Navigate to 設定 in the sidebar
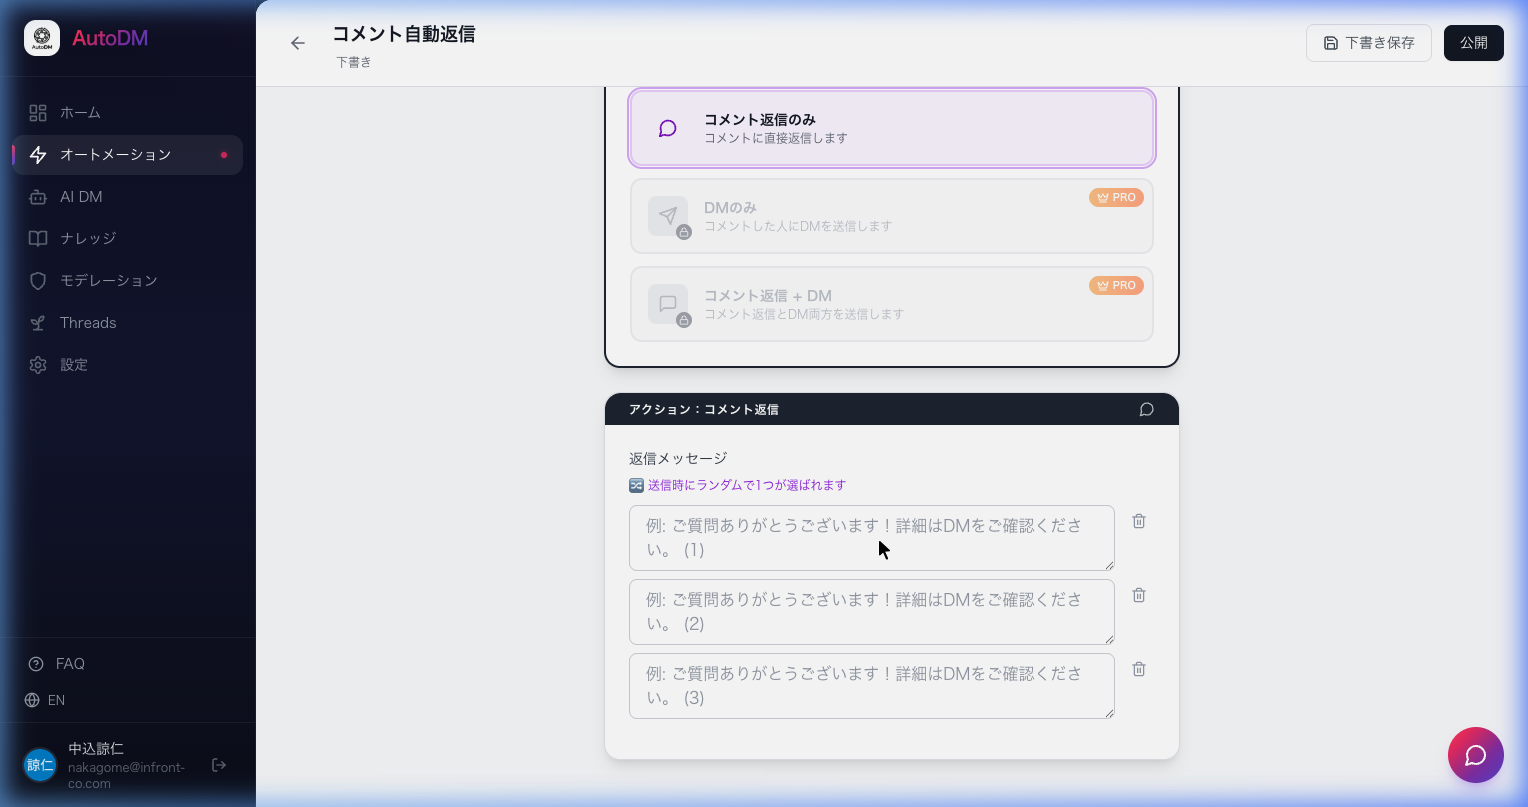 pos(74,365)
